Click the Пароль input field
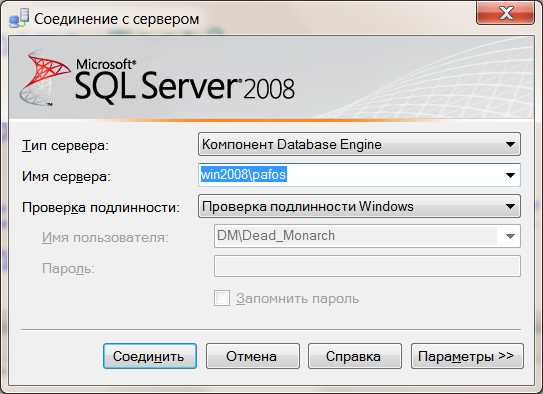This screenshot has height=394, width=543. 367,266
